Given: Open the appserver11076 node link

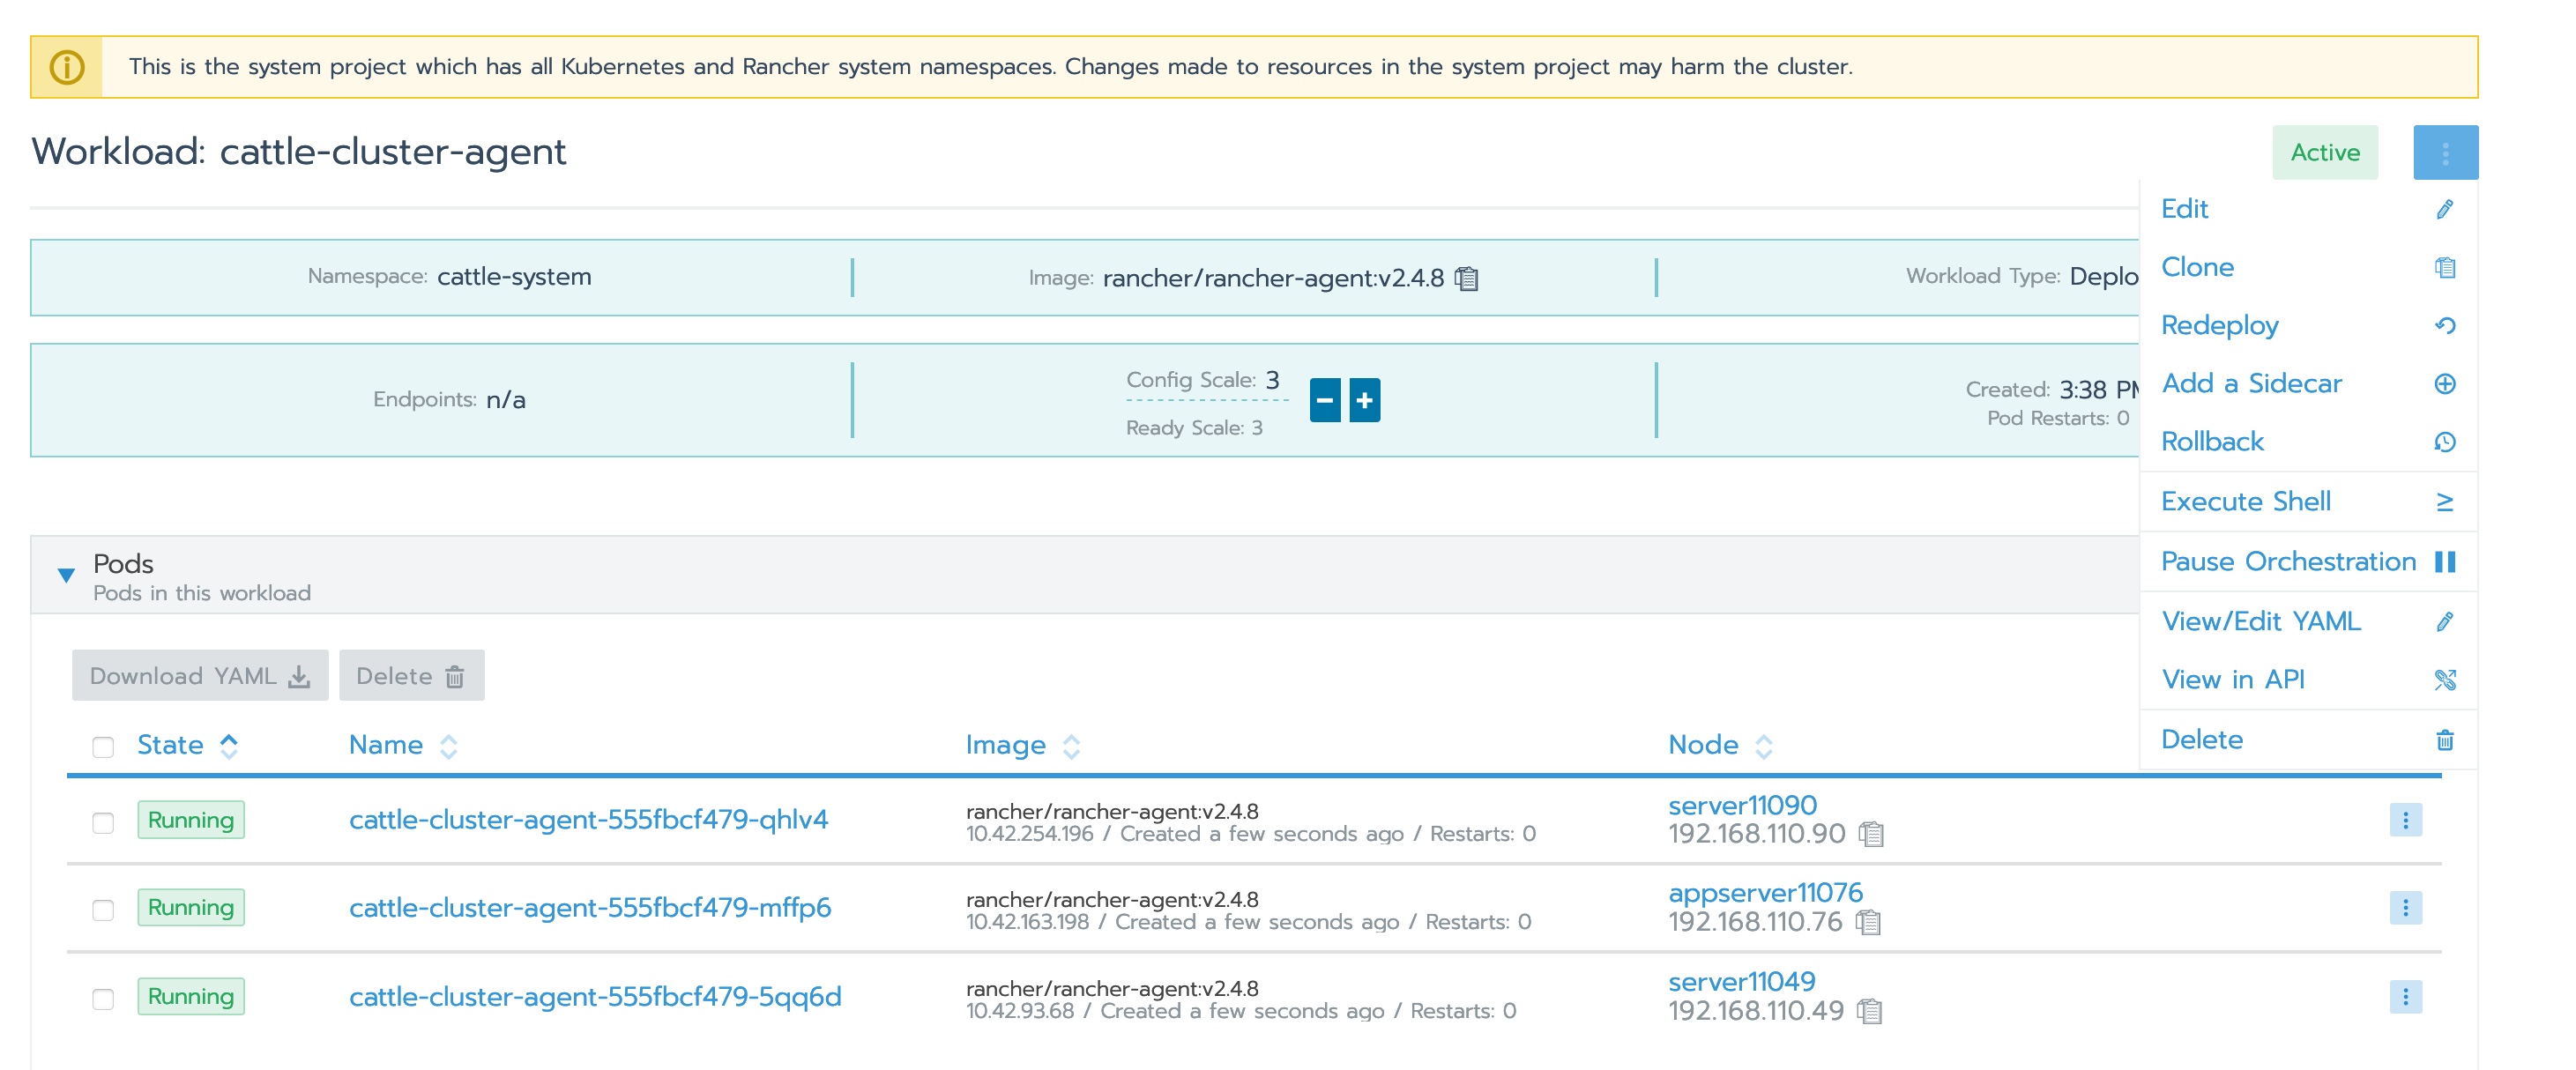Looking at the screenshot, I should point(1765,892).
